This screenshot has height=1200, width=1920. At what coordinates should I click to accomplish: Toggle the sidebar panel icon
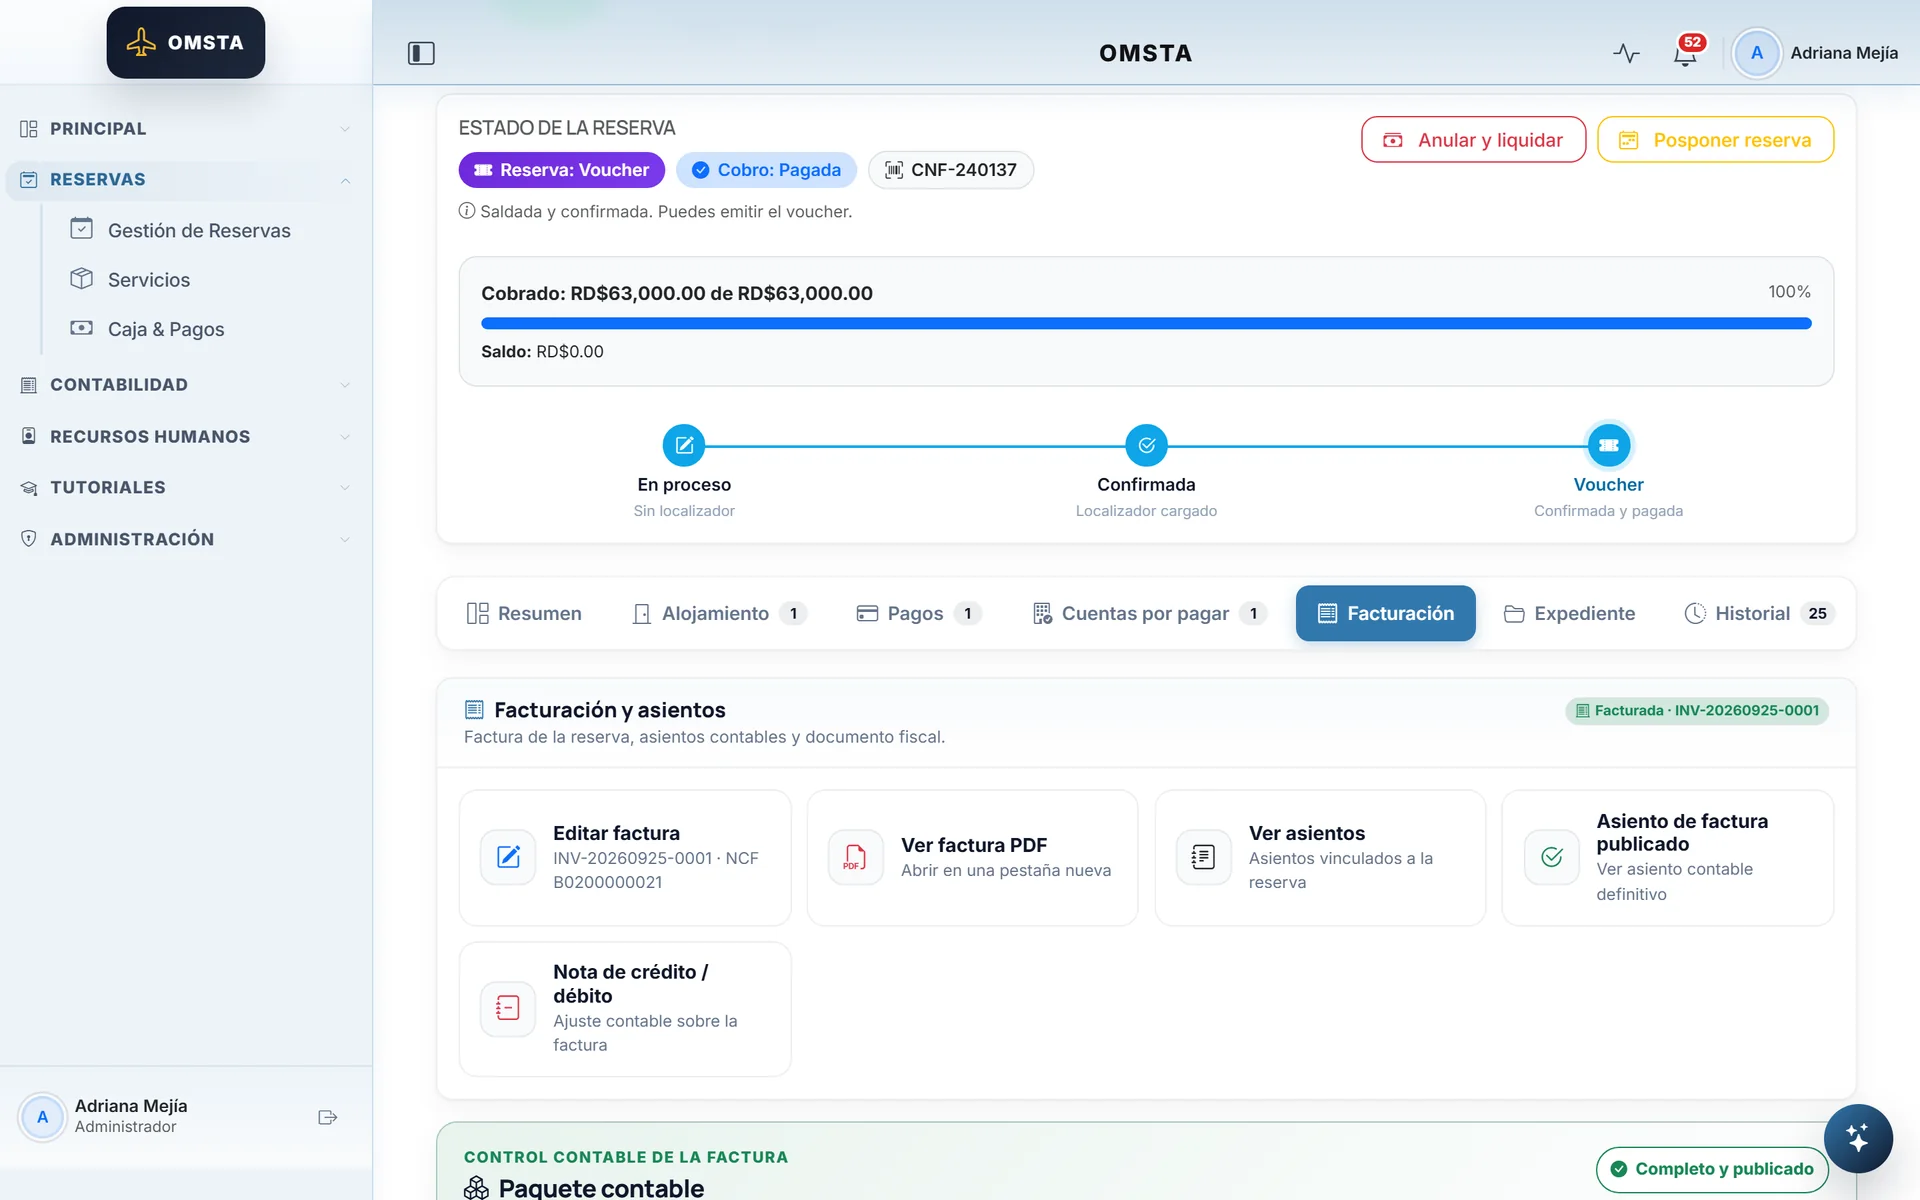[x=421, y=53]
